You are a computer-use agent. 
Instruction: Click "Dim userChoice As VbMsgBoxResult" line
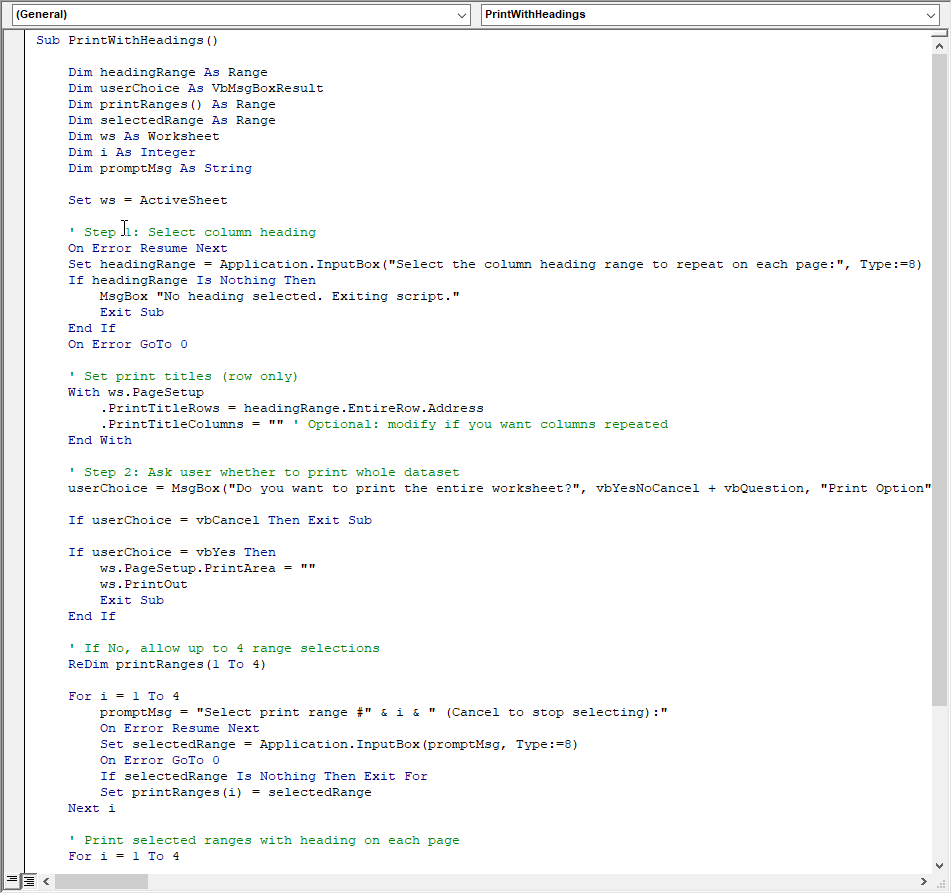(x=196, y=88)
